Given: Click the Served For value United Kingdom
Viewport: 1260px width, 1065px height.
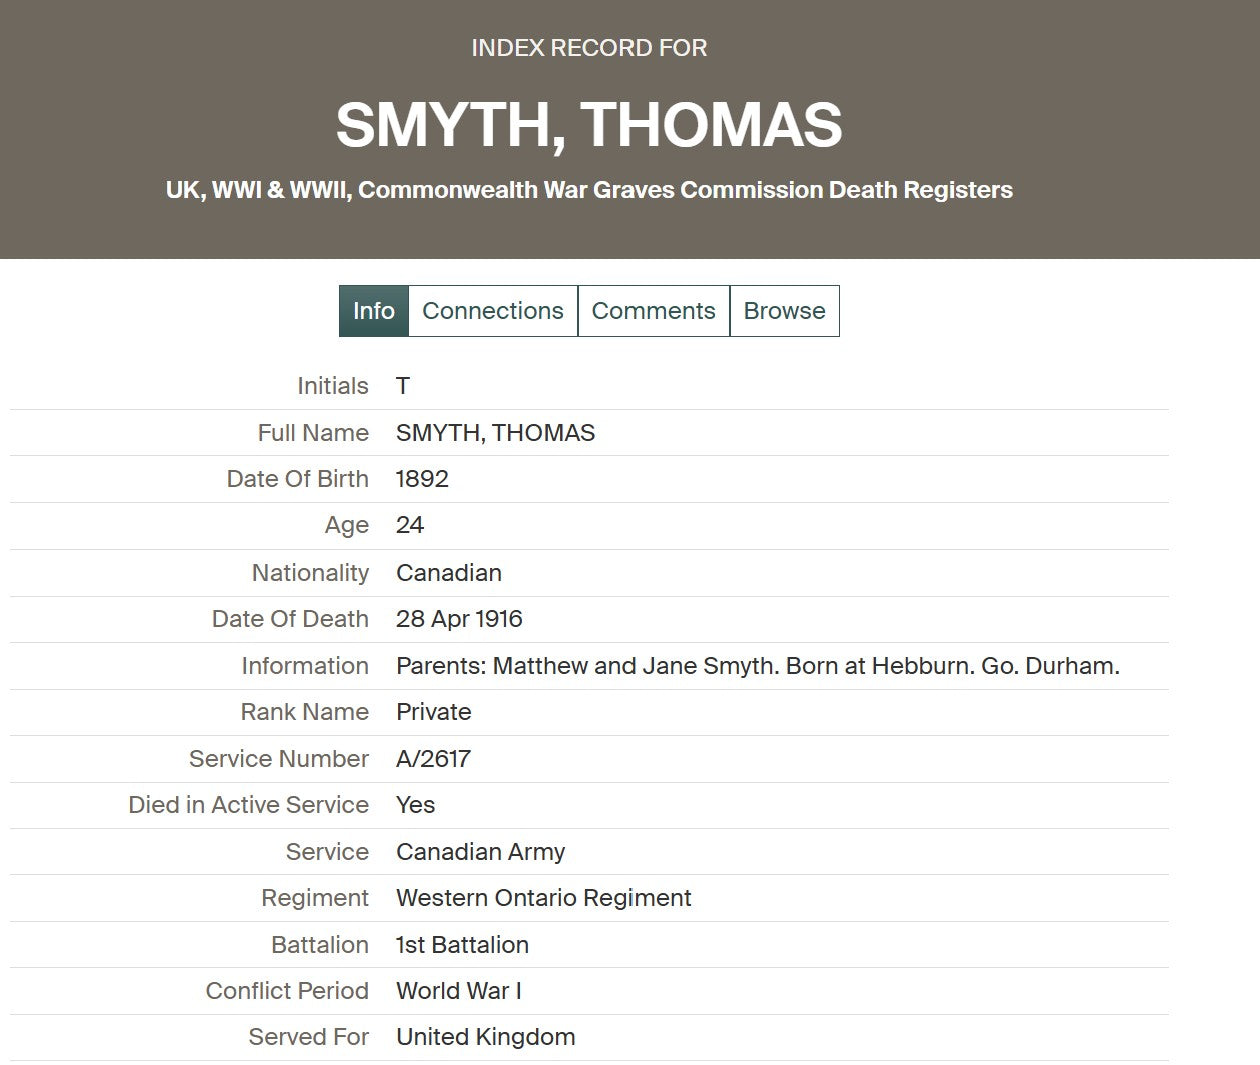Looking at the screenshot, I should [485, 1037].
